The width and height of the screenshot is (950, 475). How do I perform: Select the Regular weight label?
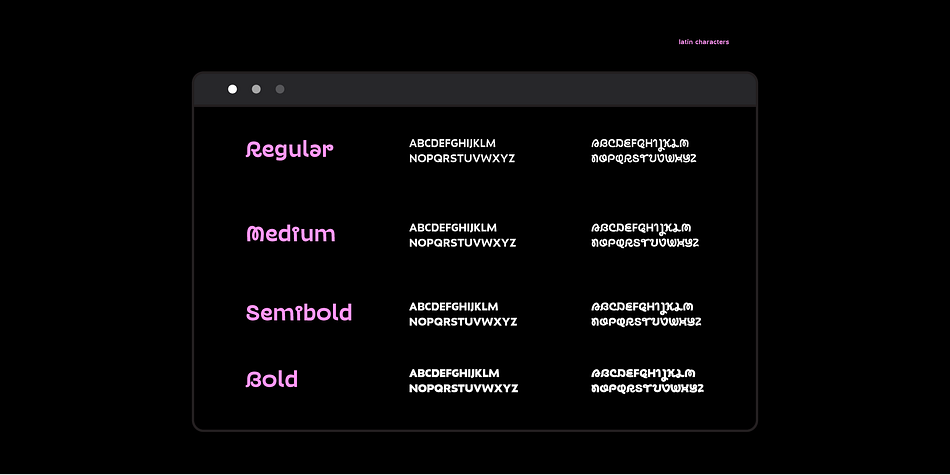[x=289, y=150]
